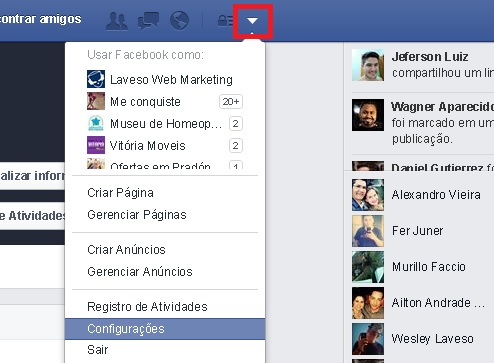494x363 pixels.
Task: Click Laveso Web Marketing page icon
Action: coord(96,79)
